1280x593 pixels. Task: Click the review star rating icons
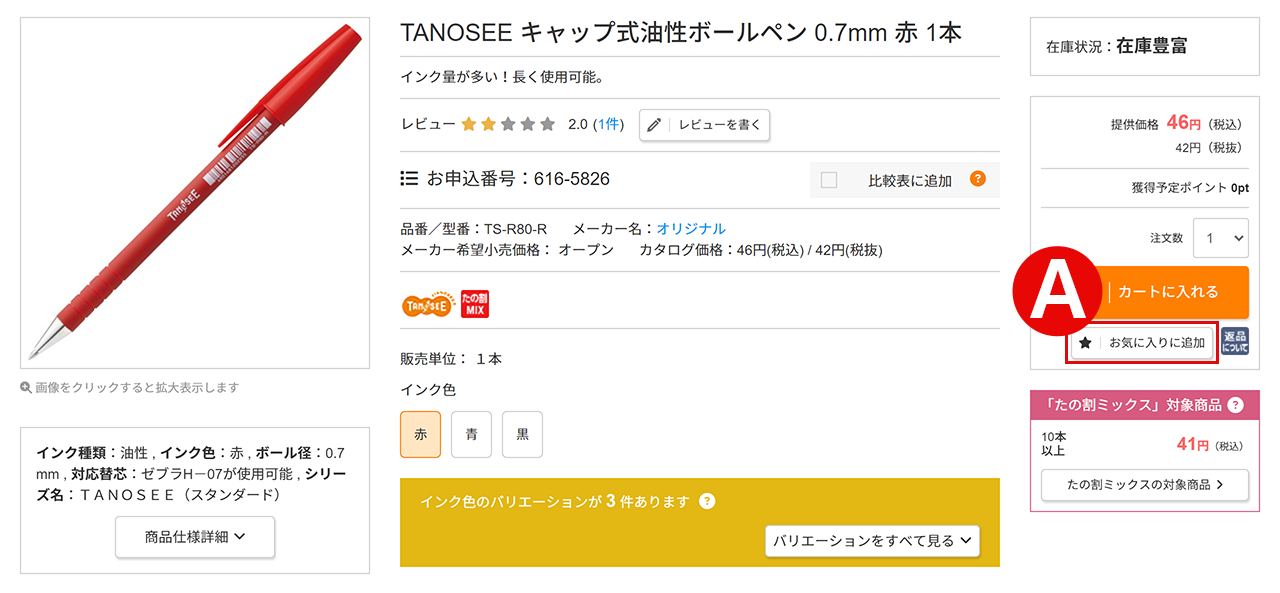508,124
